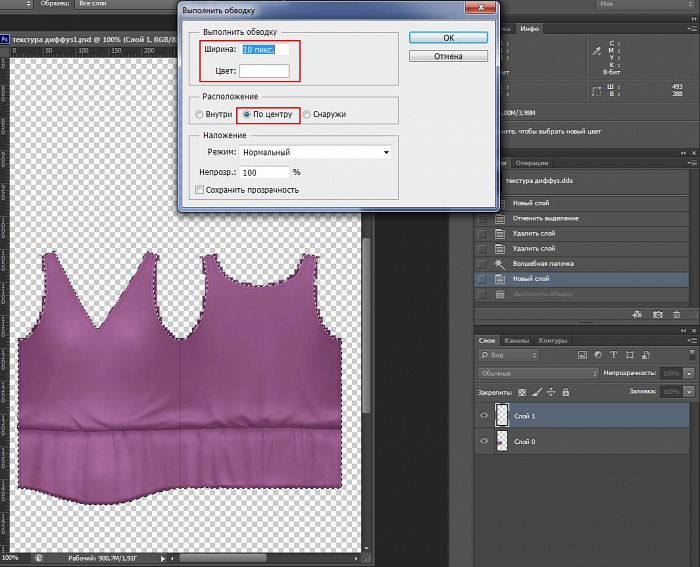Click the Непрозр. opacity field in dialog
The width and height of the screenshot is (700, 567).
[x=265, y=172]
